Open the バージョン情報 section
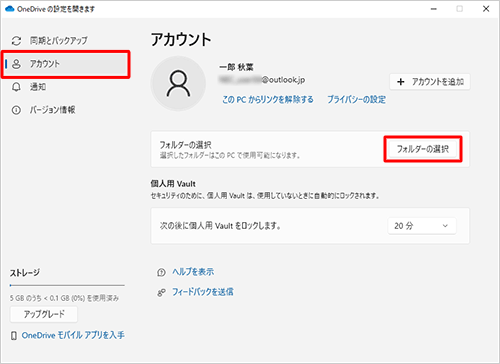The width and height of the screenshot is (500, 364). (52, 110)
